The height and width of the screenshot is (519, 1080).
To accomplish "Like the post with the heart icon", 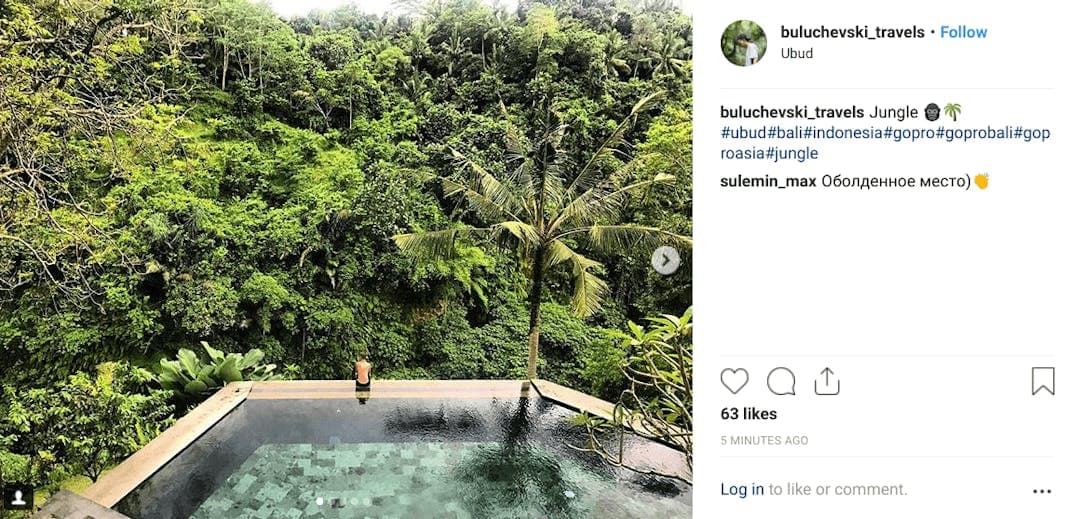I will (x=734, y=381).
